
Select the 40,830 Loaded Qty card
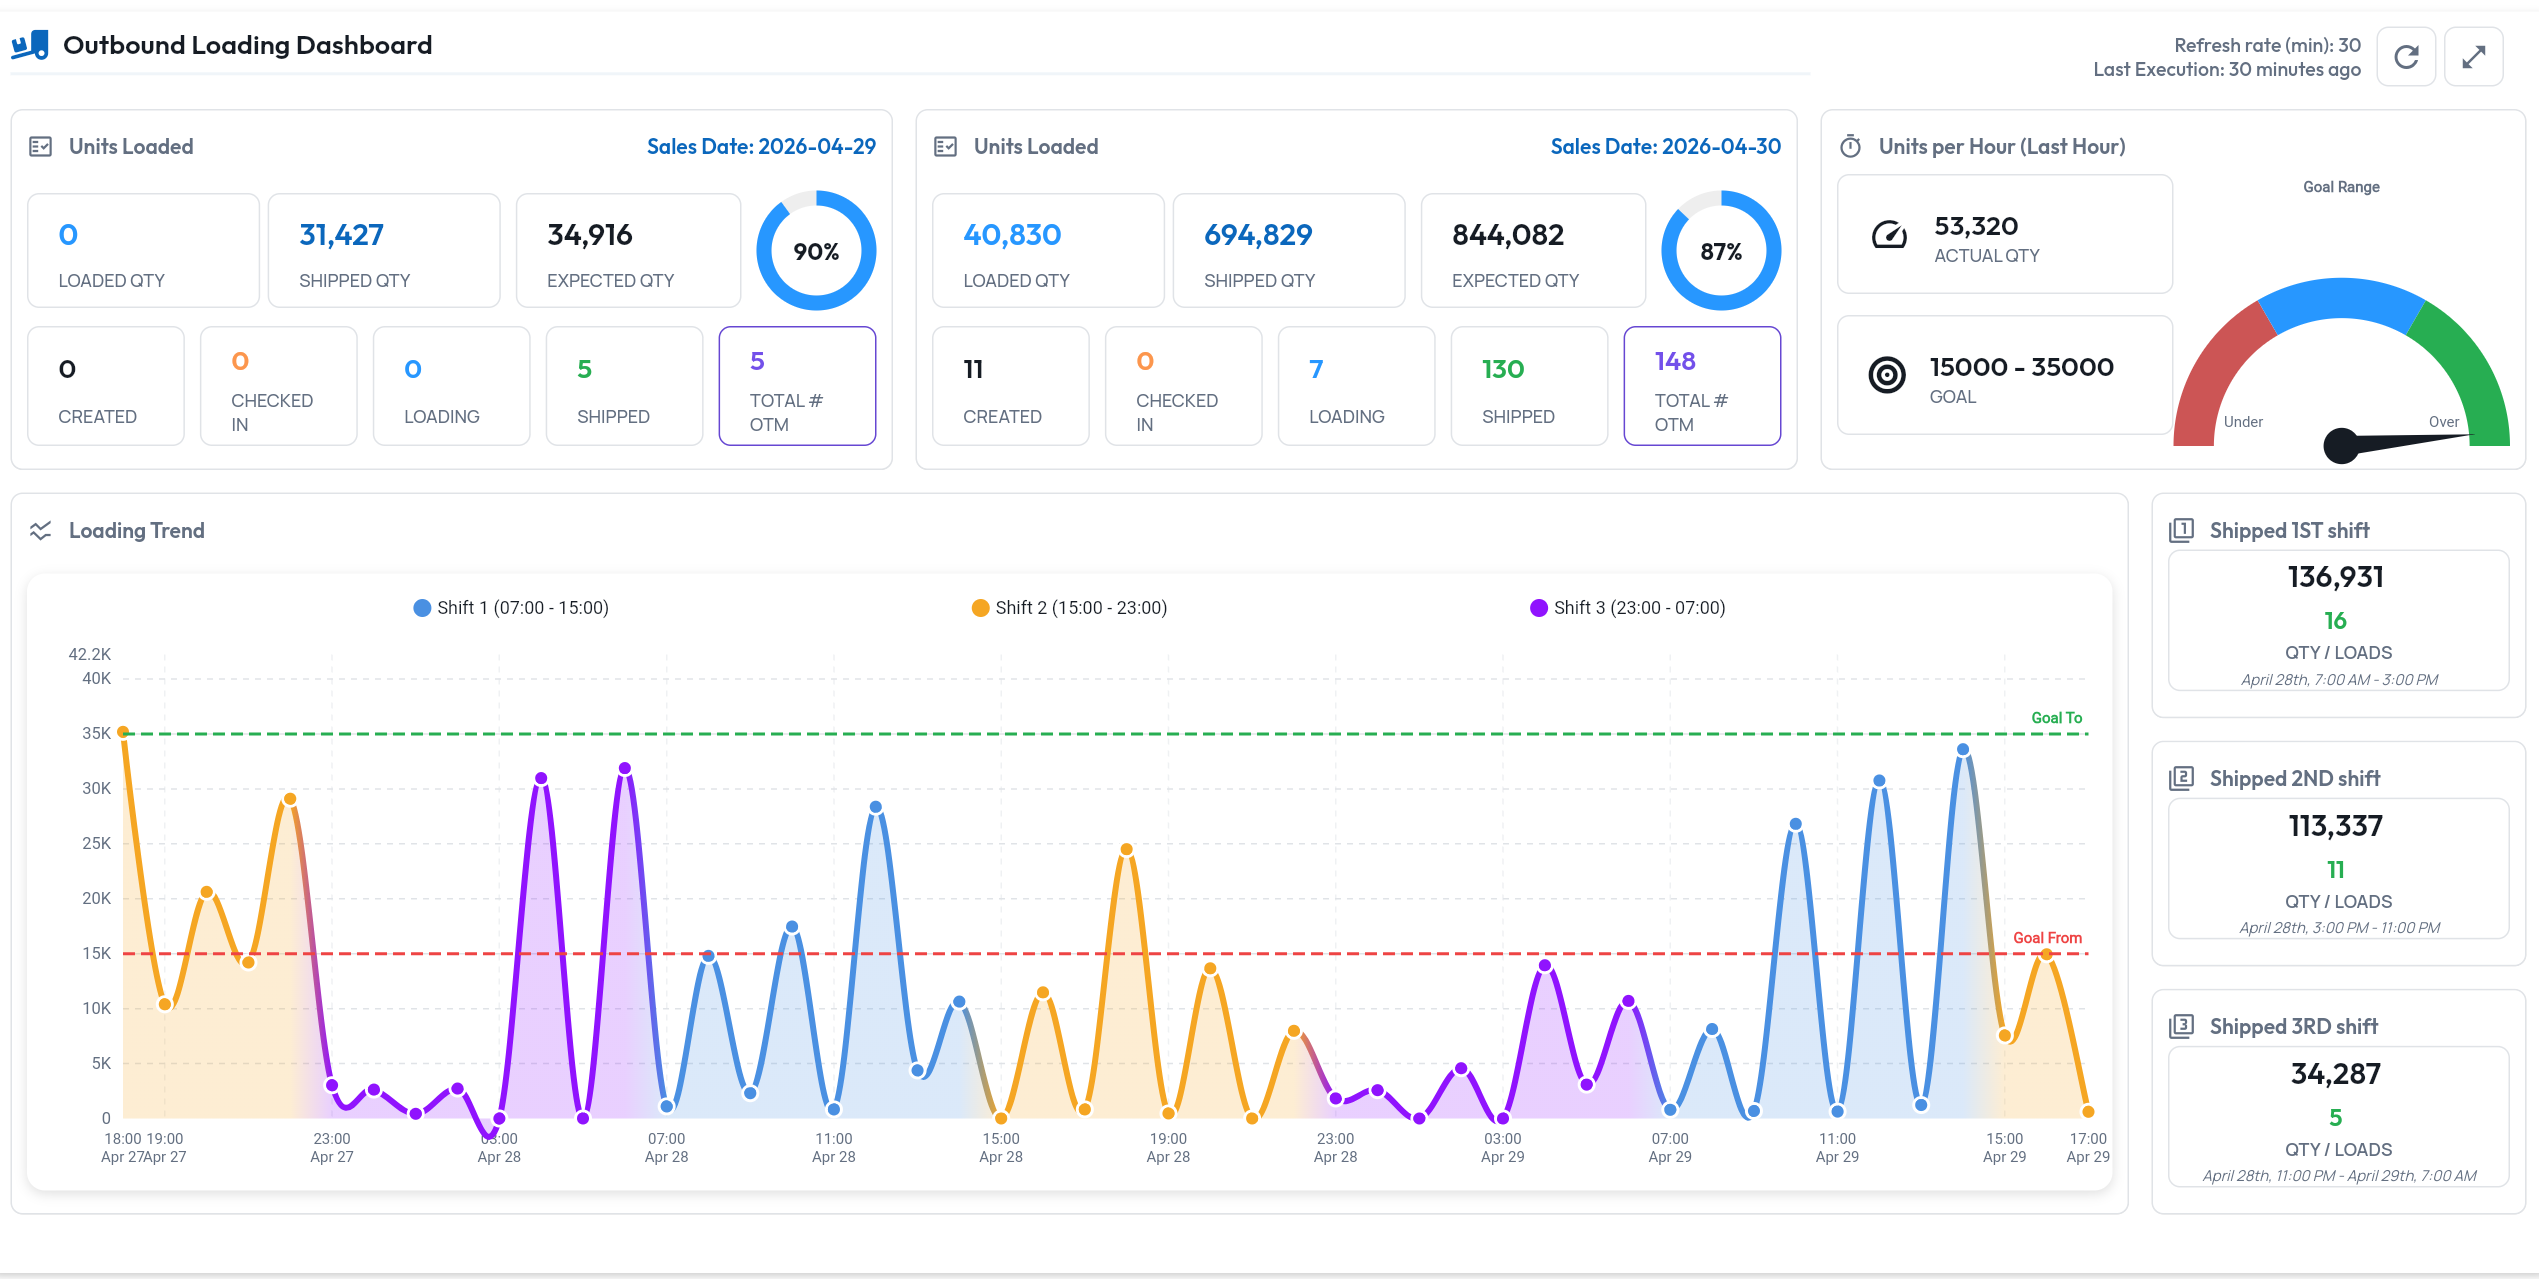(x=1048, y=251)
